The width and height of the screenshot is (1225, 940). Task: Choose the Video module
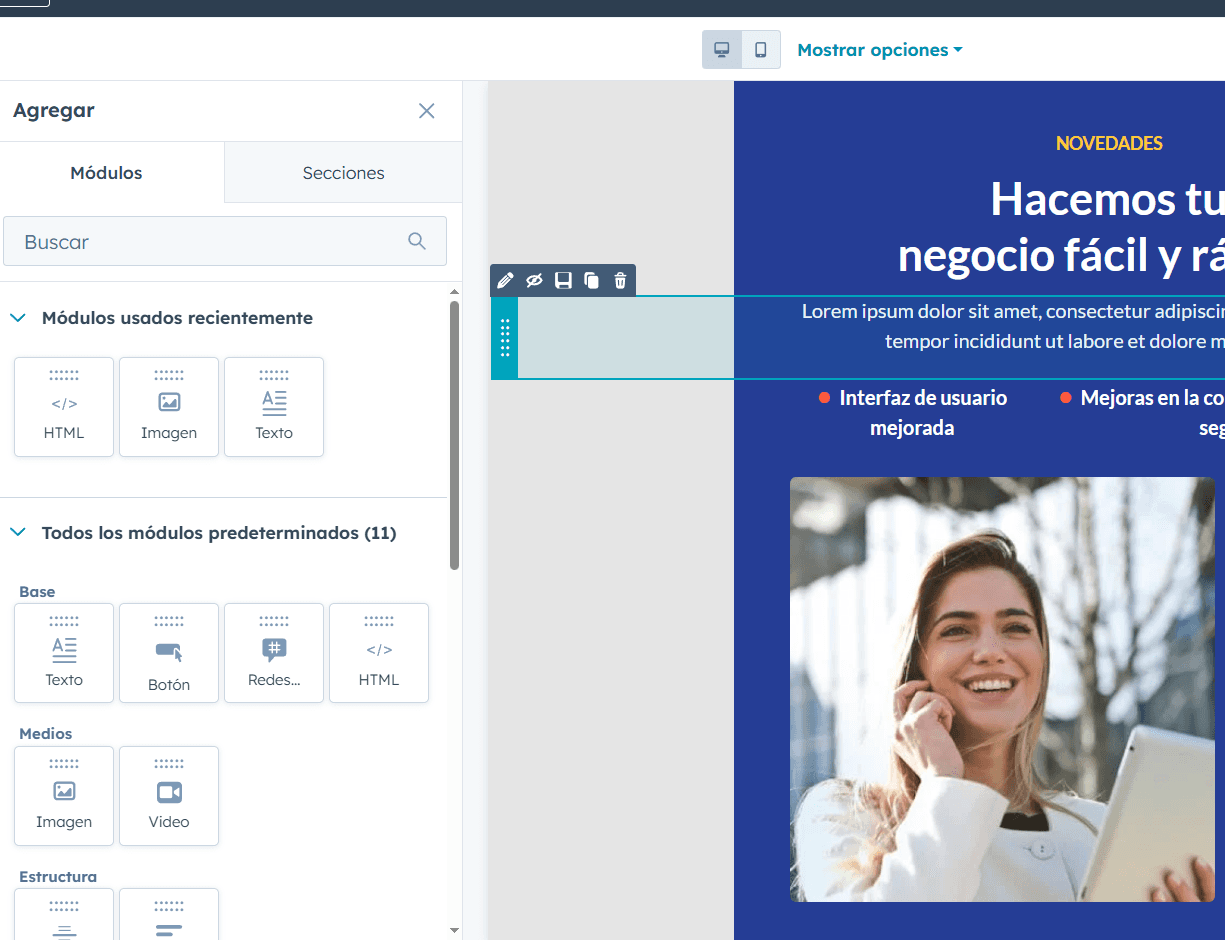pos(169,796)
